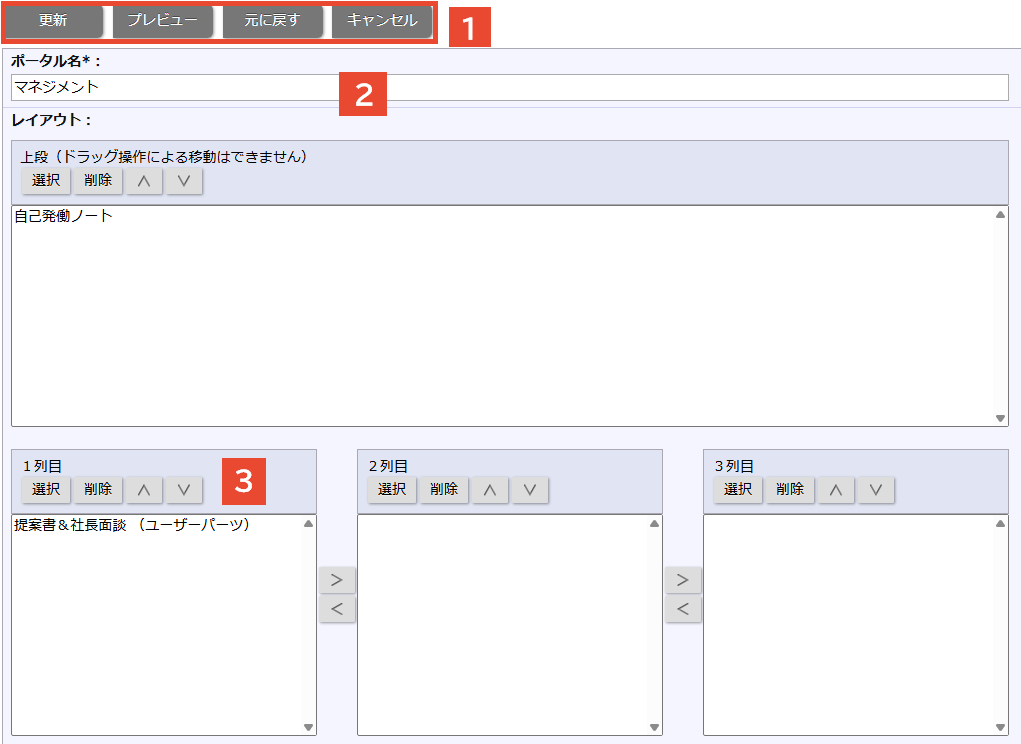Move item right from 1列目 to 2列目
The image size is (1021, 744).
tap(337, 580)
